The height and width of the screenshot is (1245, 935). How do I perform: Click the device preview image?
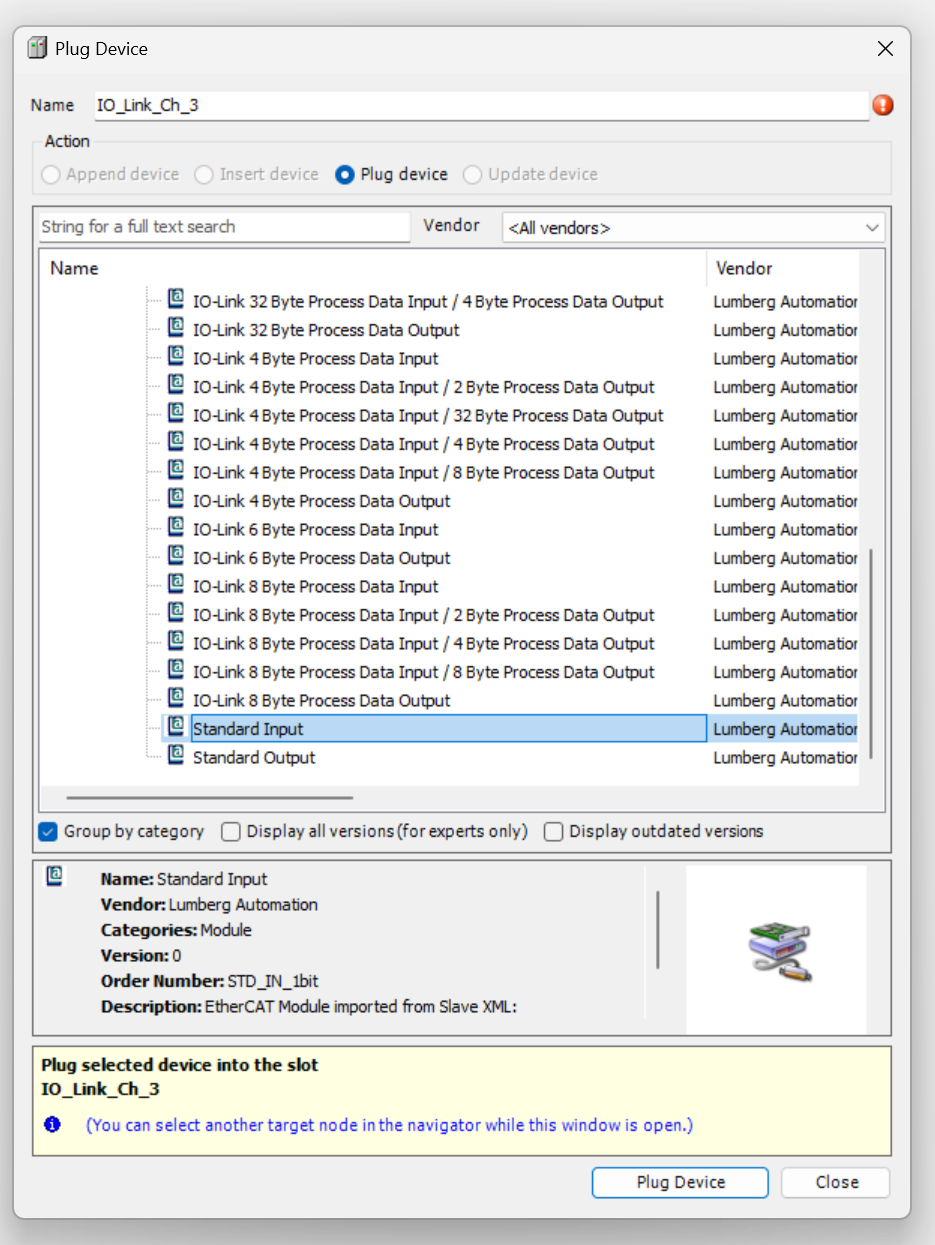click(x=779, y=951)
